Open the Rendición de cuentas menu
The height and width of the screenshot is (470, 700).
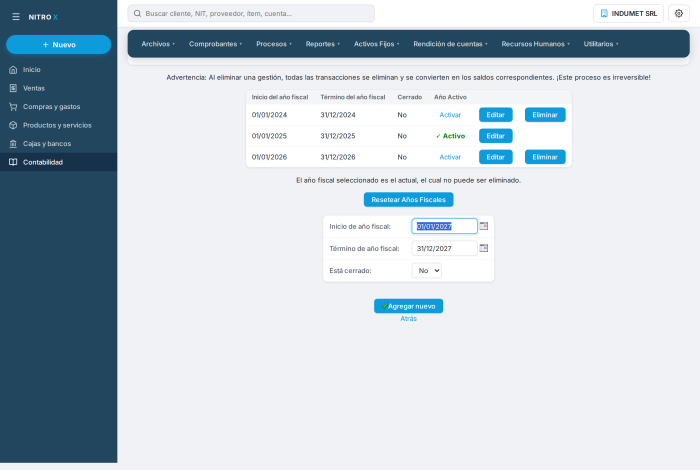click(x=450, y=44)
